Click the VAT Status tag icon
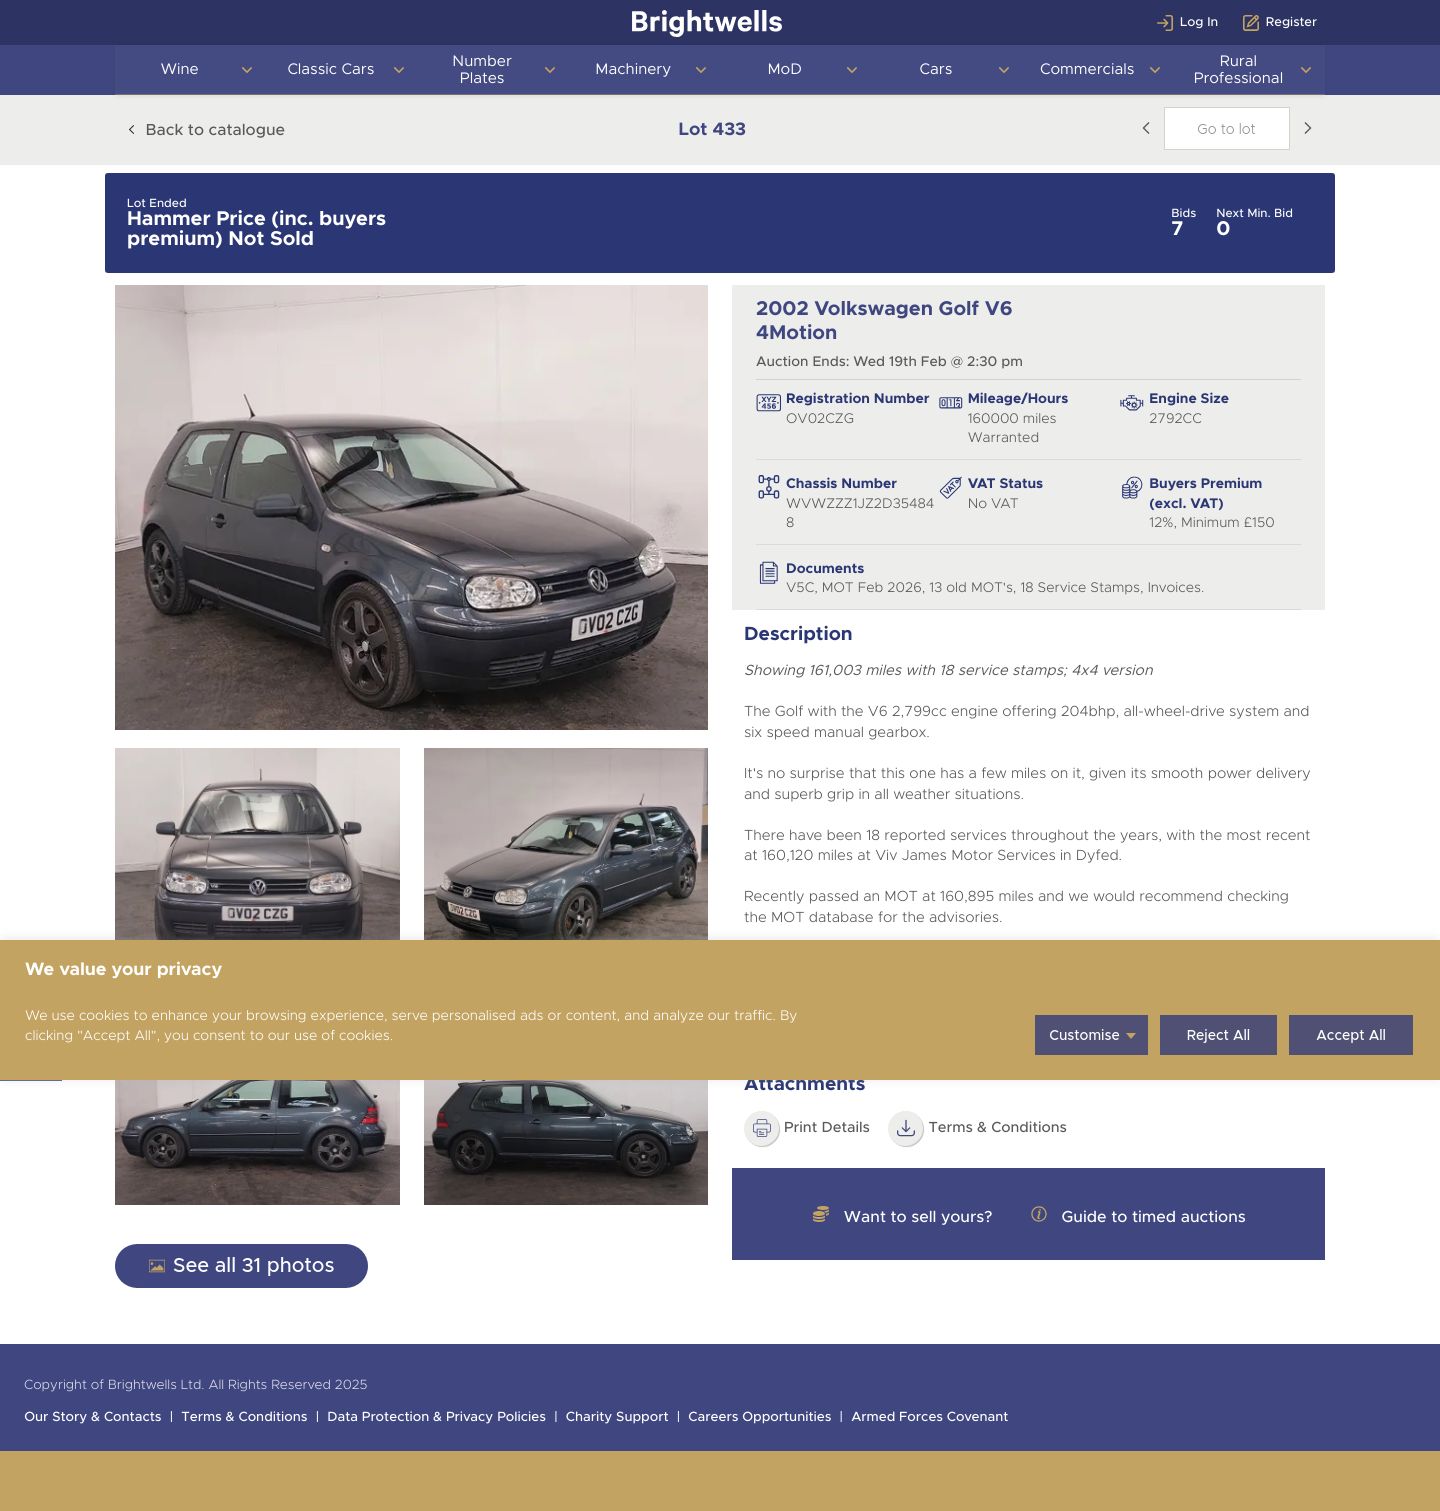The width and height of the screenshot is (1440, 1511). tap(950, 487)
